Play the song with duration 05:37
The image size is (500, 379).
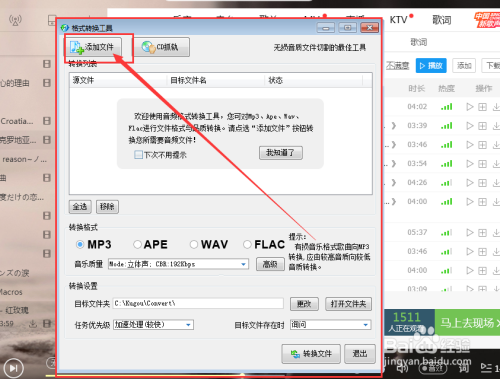(470, 233)
